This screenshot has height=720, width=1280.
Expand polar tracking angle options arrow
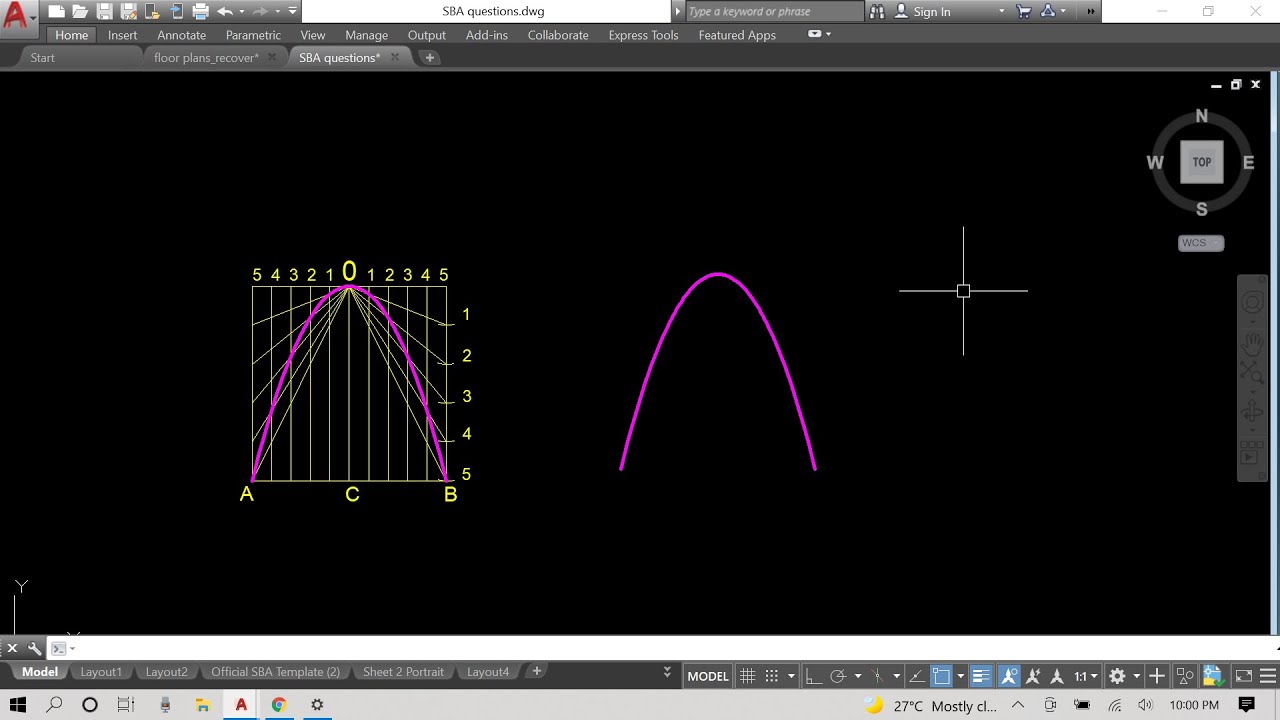pos(858,676)
